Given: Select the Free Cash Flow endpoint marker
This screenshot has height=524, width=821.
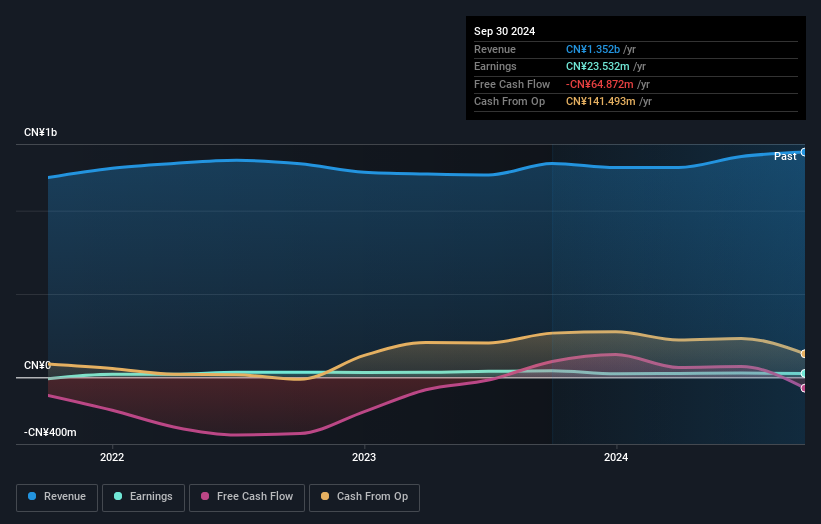Looking at the screenshot, I should (804, 388).
